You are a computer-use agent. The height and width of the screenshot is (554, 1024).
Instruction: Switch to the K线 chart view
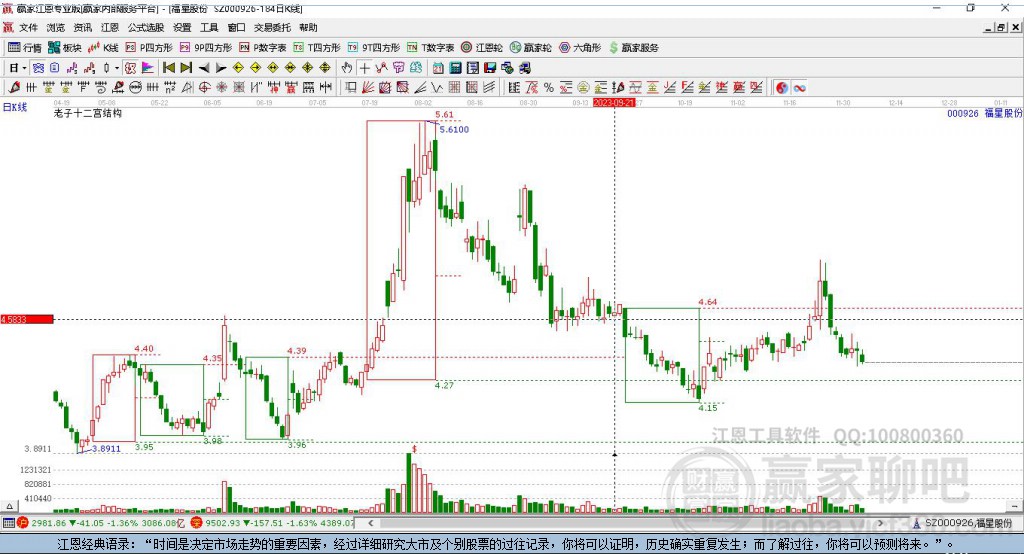103,48
